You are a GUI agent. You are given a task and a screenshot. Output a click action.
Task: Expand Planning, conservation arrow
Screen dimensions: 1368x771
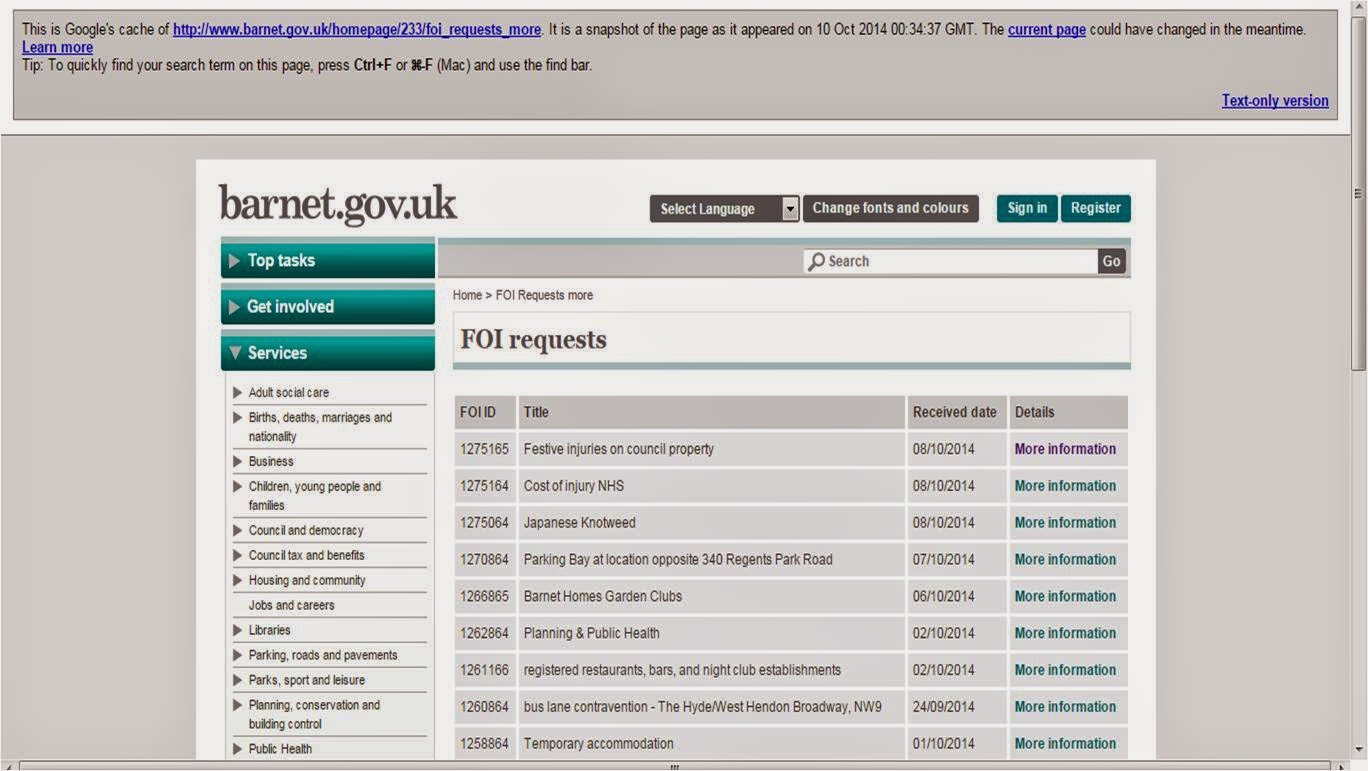point(238,705)
